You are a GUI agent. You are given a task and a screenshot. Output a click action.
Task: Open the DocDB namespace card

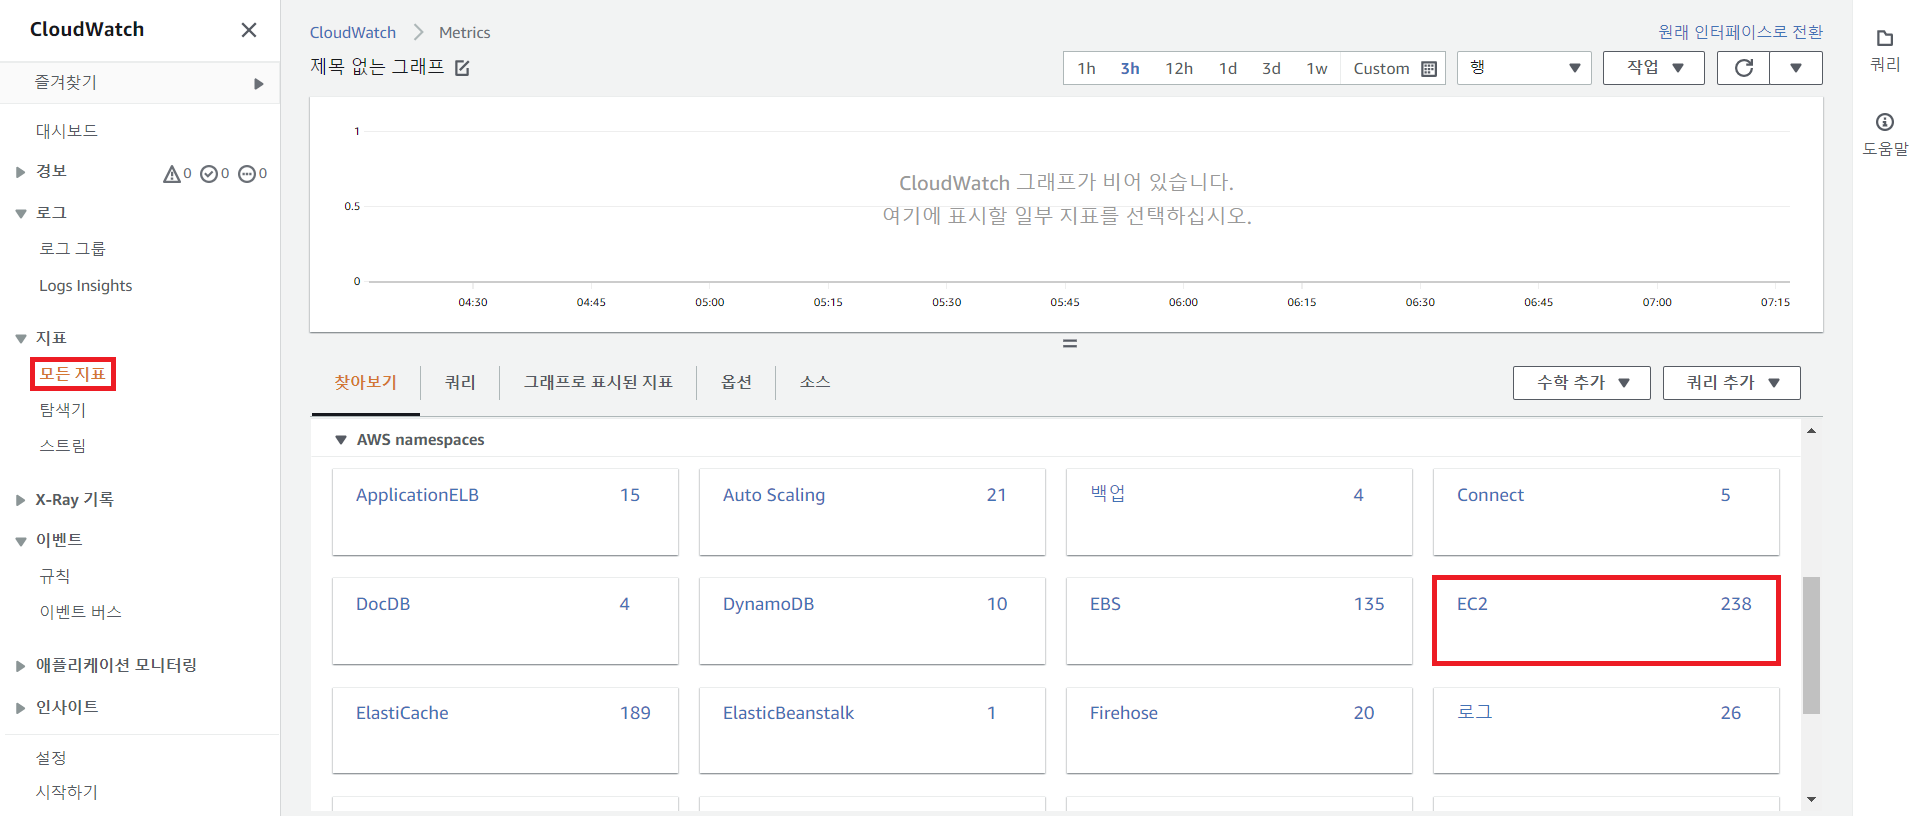point(505,620)
